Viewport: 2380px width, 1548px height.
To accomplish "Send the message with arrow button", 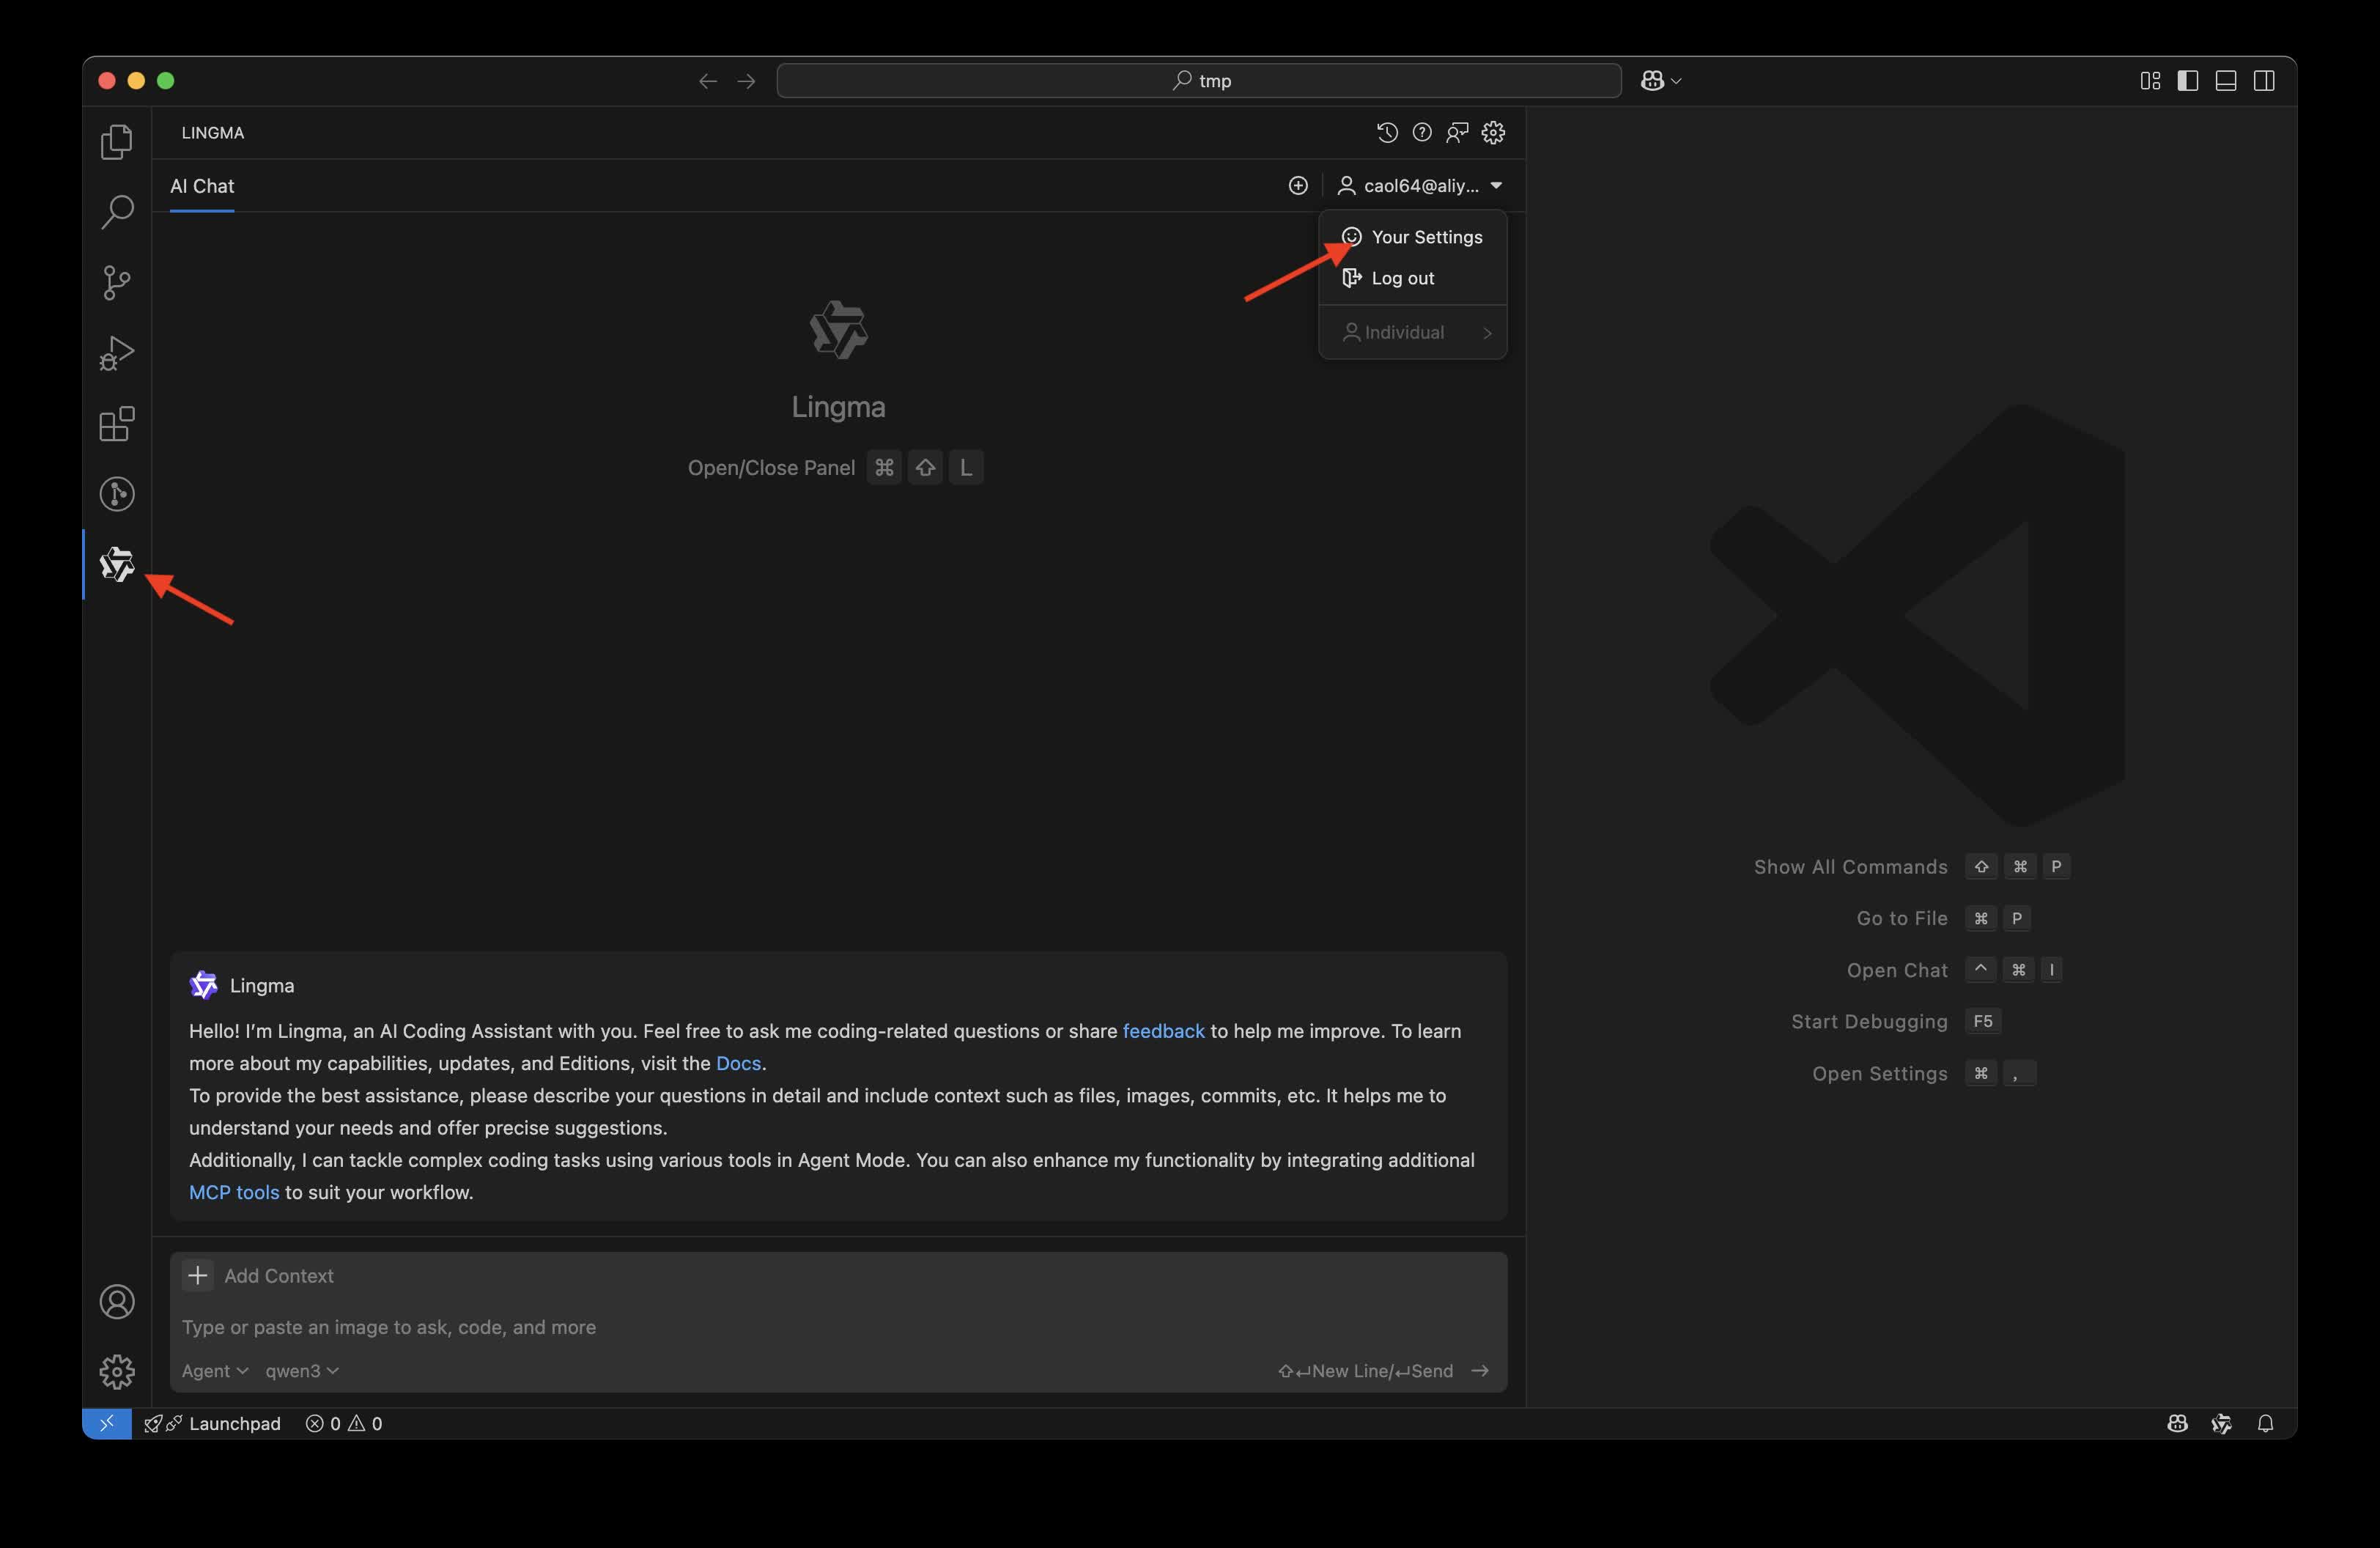I will [1481, 1371].
